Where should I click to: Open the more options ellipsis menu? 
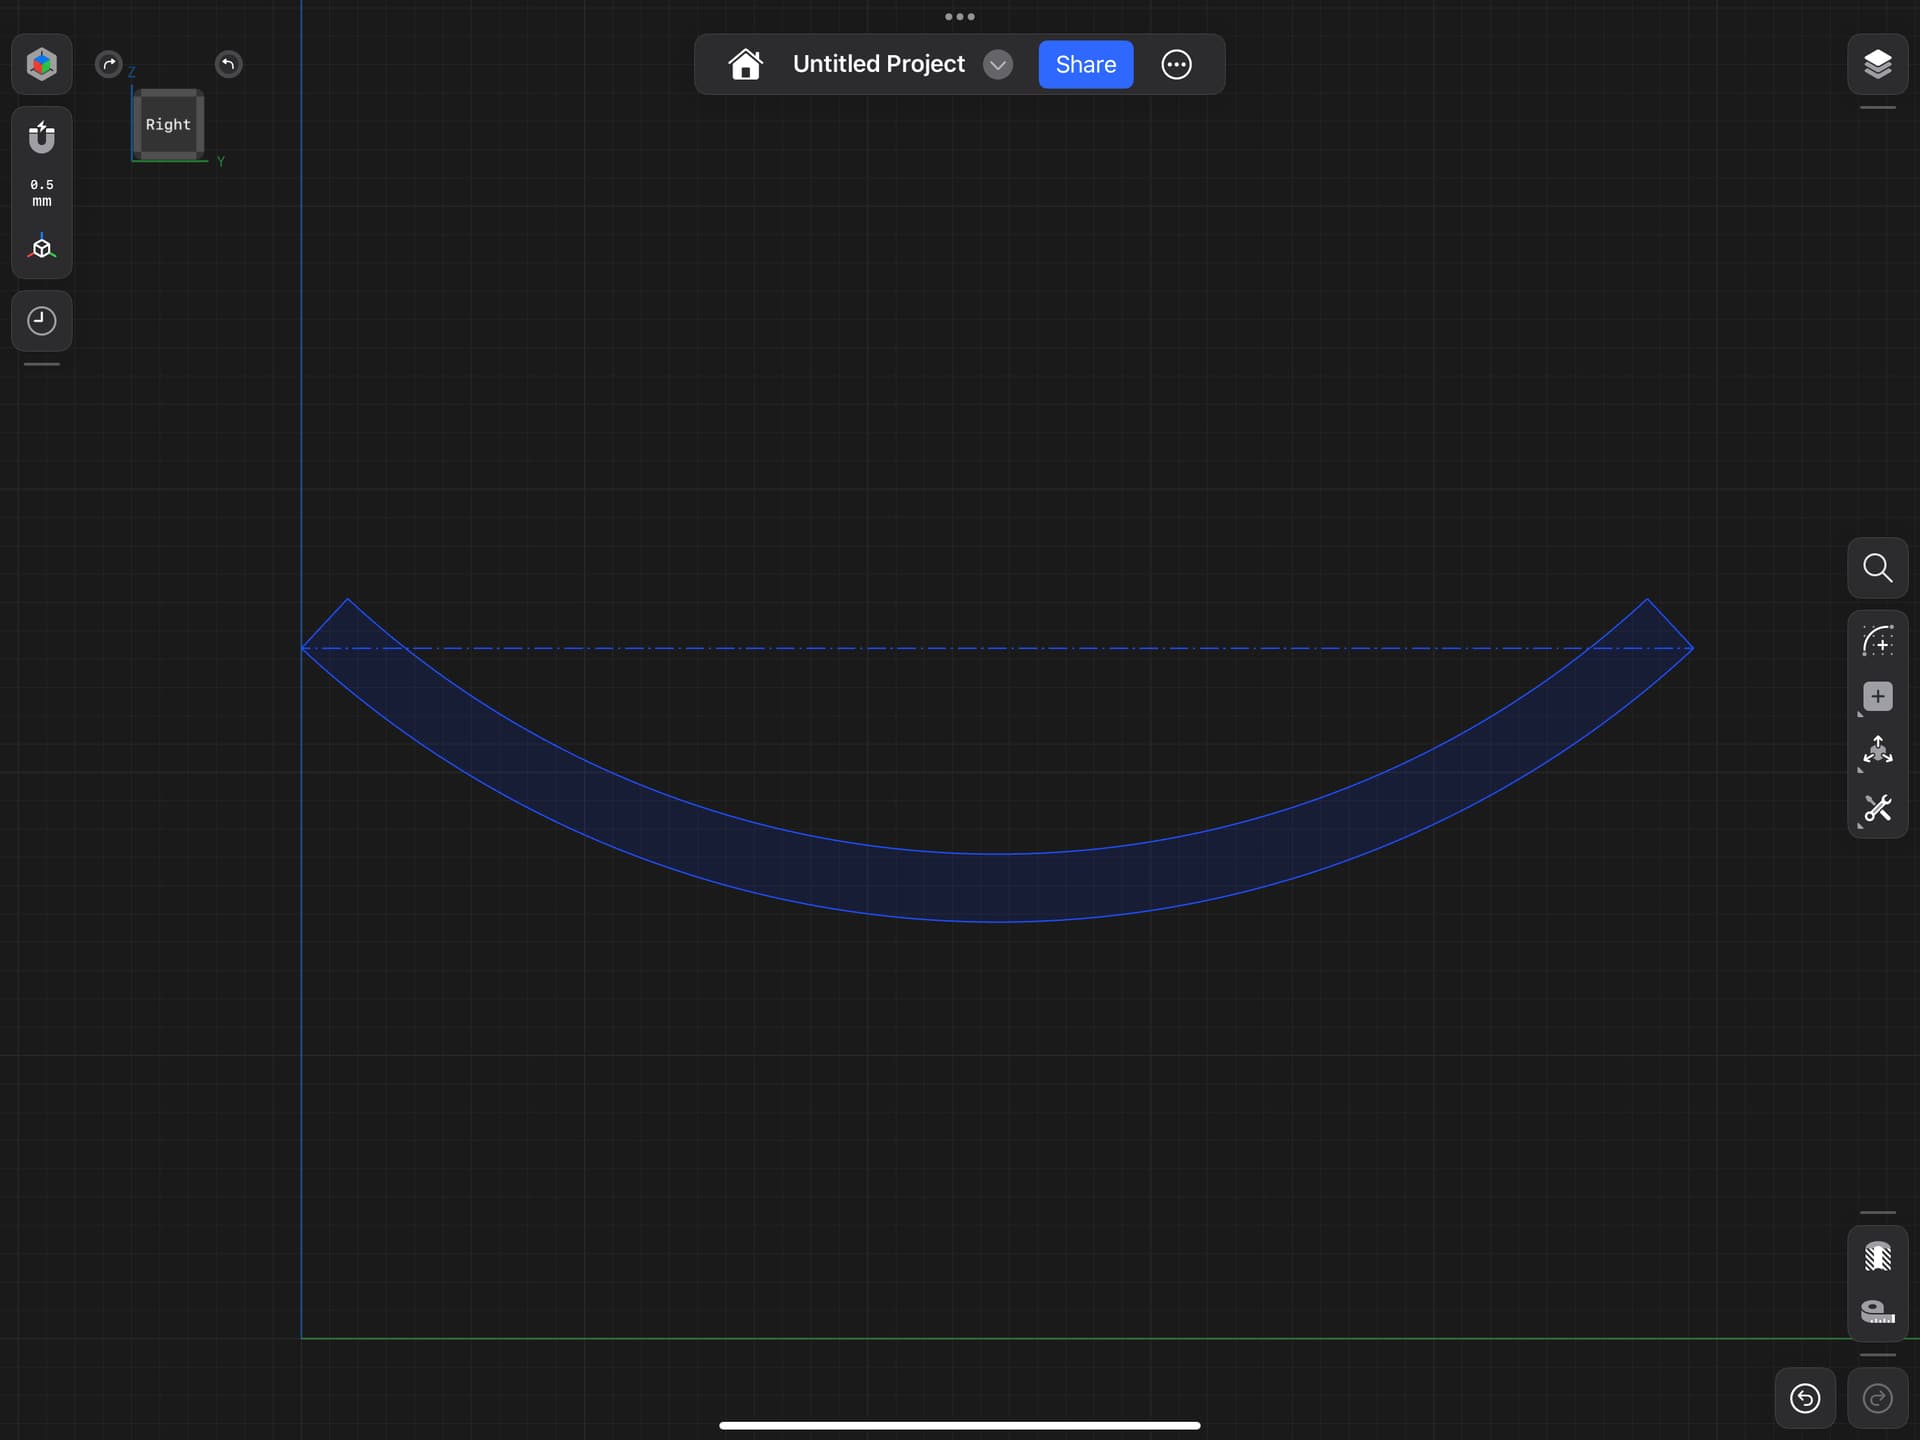point(1176,64)
